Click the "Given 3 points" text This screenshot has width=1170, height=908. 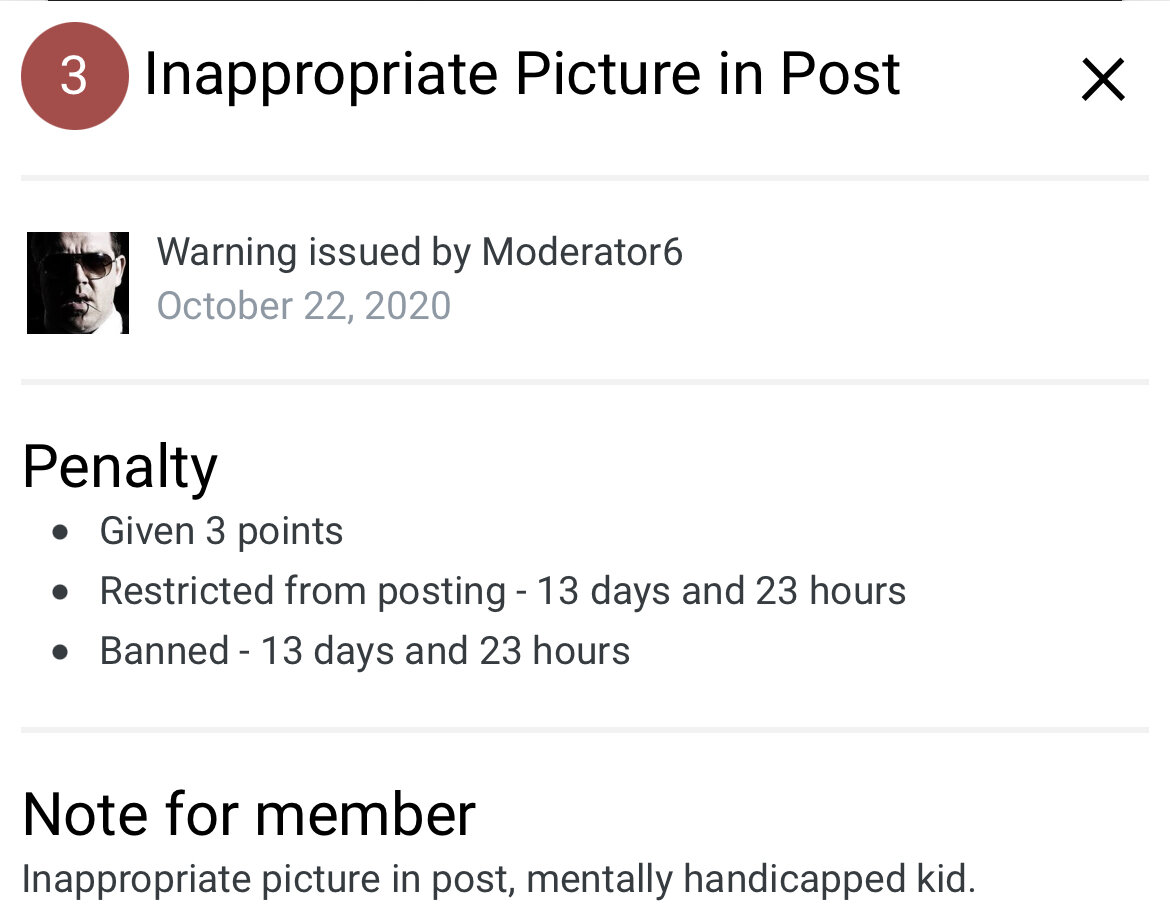coord(221,531)
